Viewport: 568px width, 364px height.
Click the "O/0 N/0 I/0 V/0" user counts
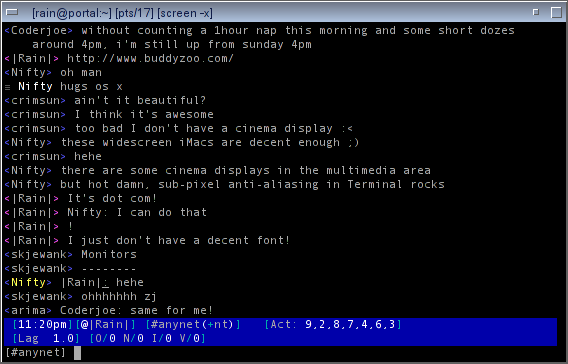tap(147, 338)
